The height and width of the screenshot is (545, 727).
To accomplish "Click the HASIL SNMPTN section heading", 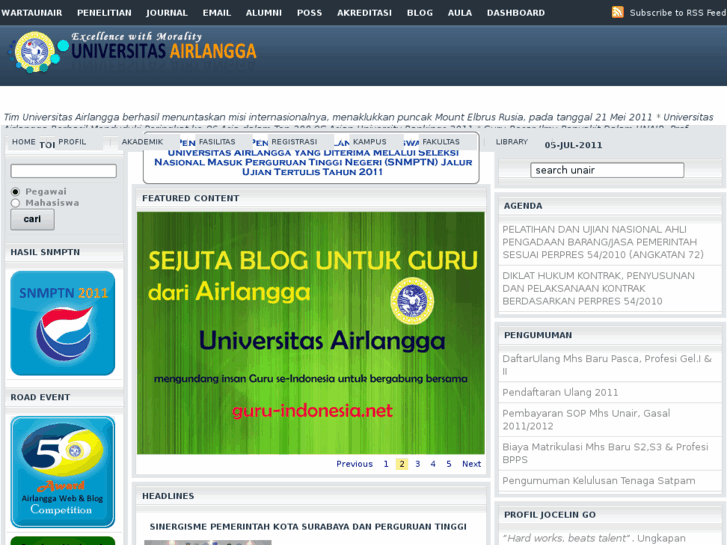I will (45, 252).
